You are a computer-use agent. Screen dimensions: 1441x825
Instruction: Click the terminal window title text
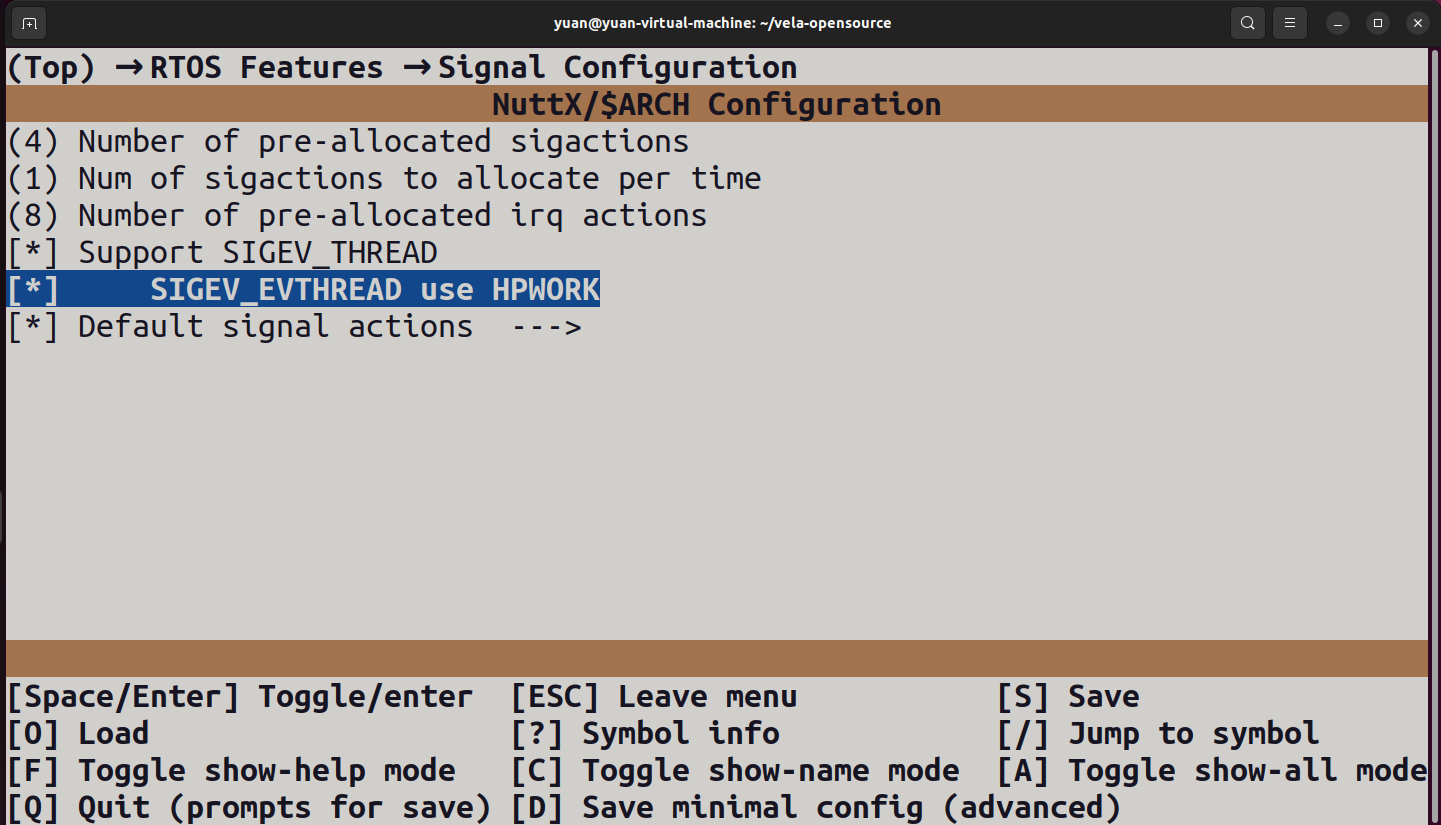pyautogui.click(x=722, y=22)
